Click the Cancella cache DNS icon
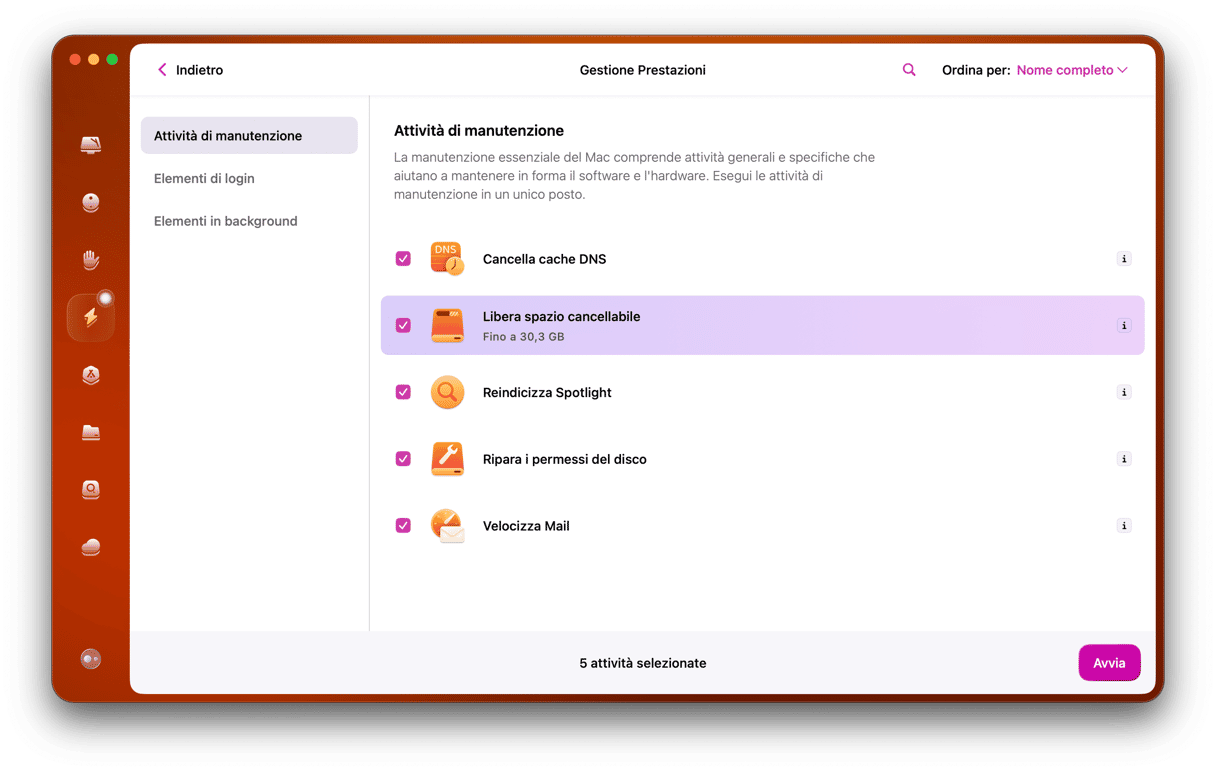Screen dimensions: 1216x771 (447, 259)
